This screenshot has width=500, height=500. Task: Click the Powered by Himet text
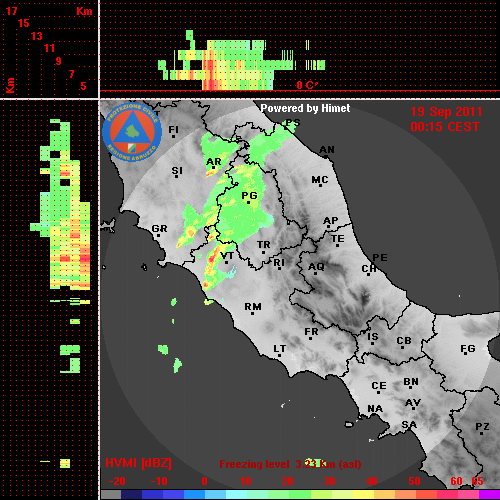(305, 108)
